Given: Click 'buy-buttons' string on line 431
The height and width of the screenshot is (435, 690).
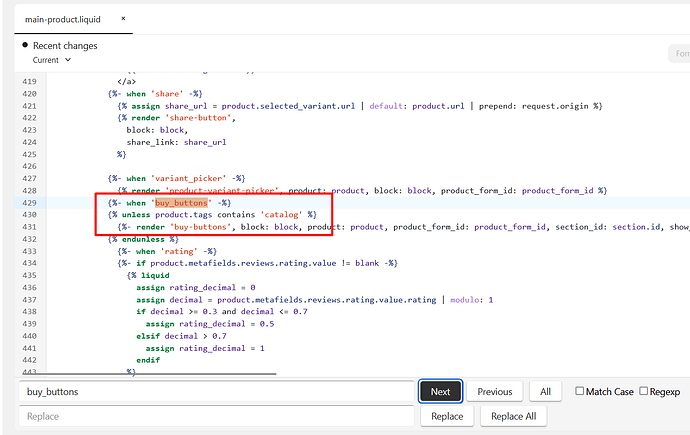Looking at the screenshot, I should tap(200, 227).
